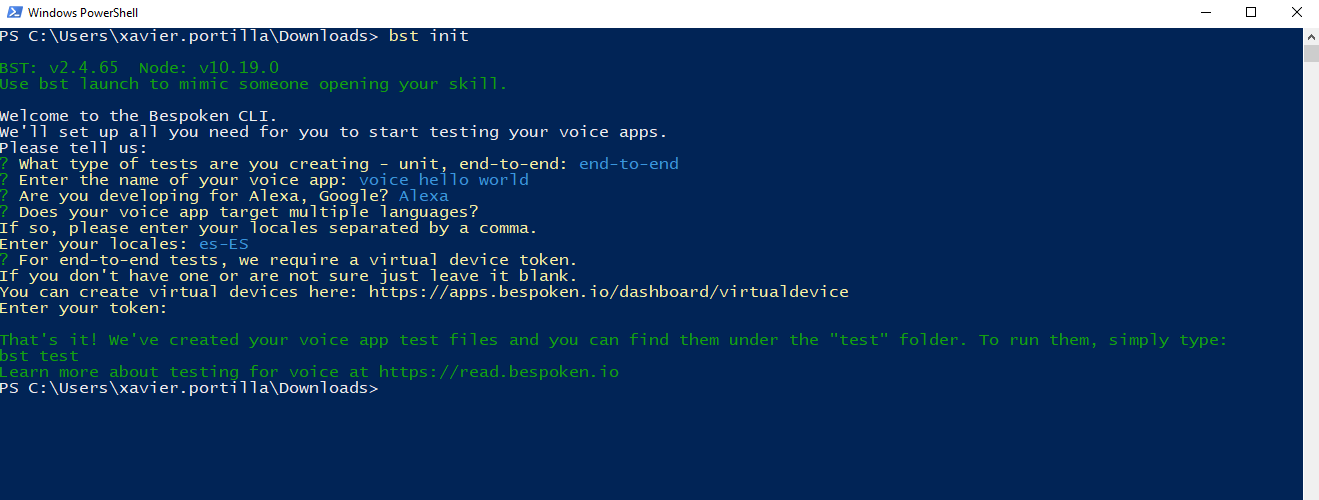Click the "Alexa" platform answer
The image size is (1319, 500).
(423, 196)
